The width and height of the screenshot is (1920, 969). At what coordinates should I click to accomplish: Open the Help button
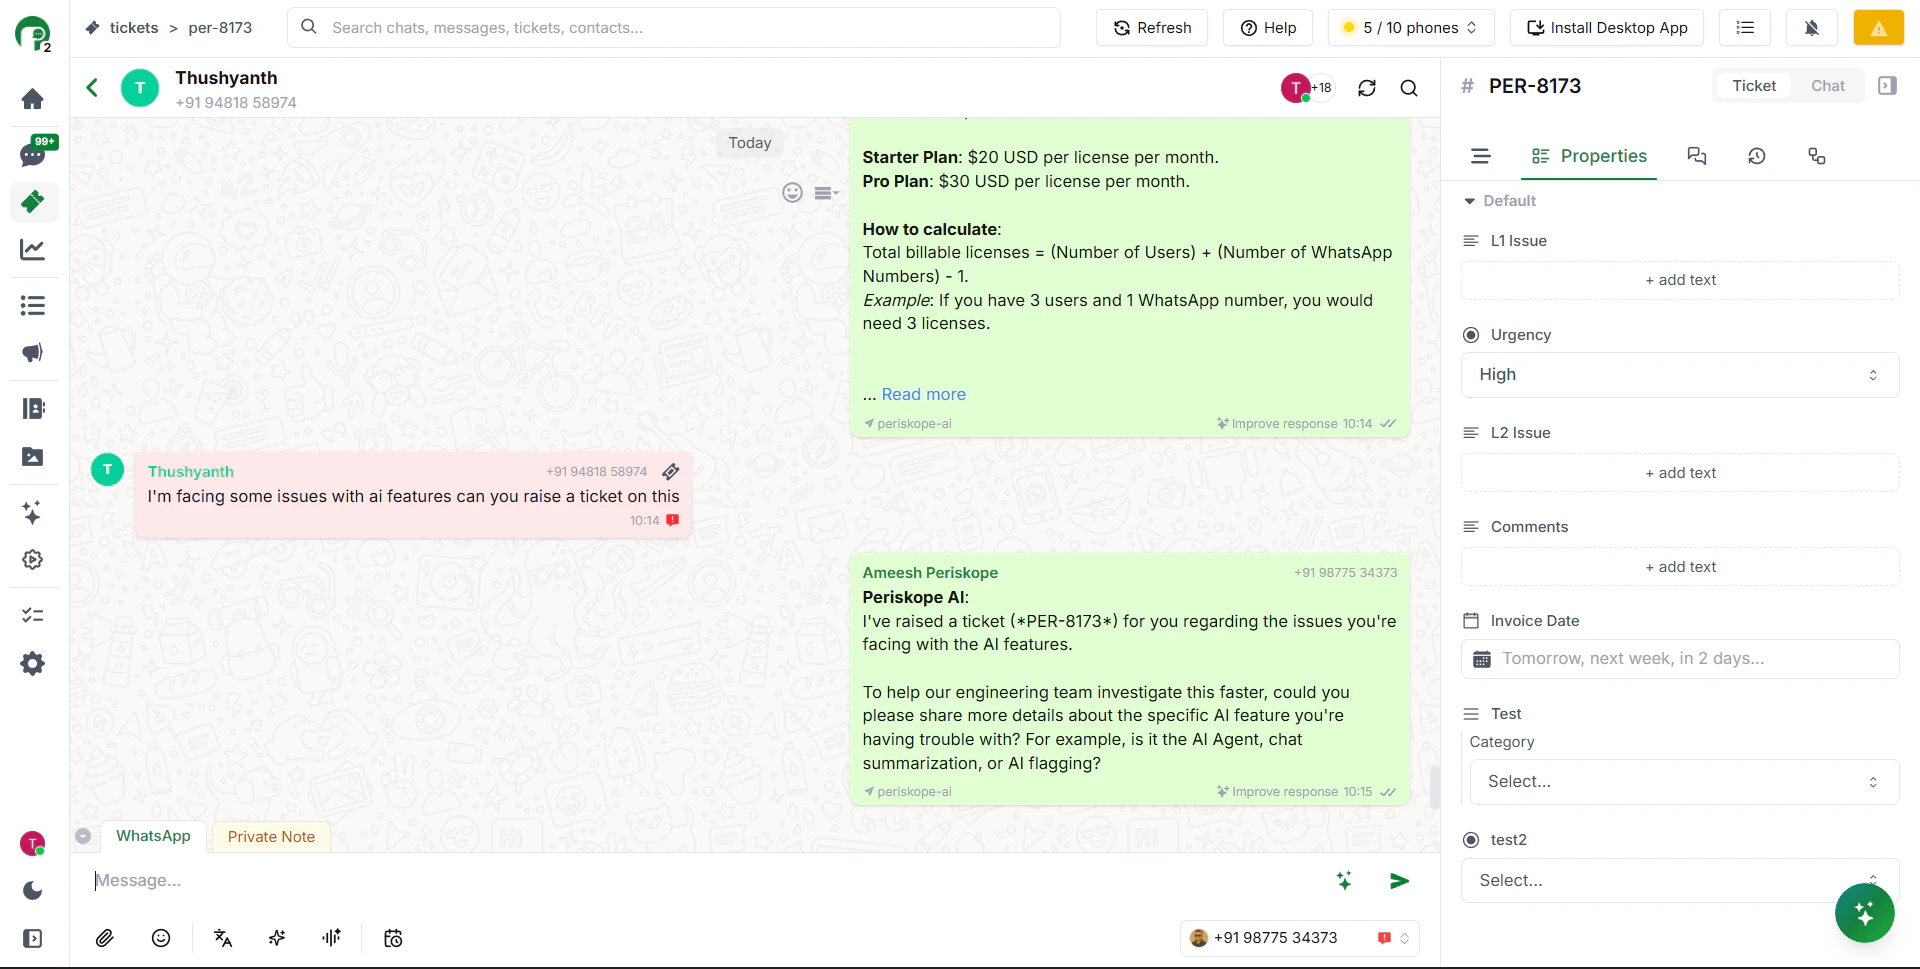[1268, 28]
